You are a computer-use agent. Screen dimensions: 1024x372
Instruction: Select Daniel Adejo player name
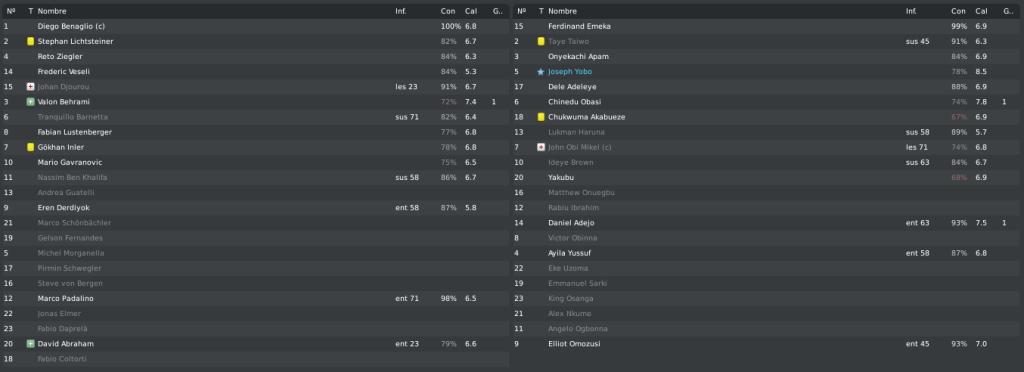[x=571, y=223]
